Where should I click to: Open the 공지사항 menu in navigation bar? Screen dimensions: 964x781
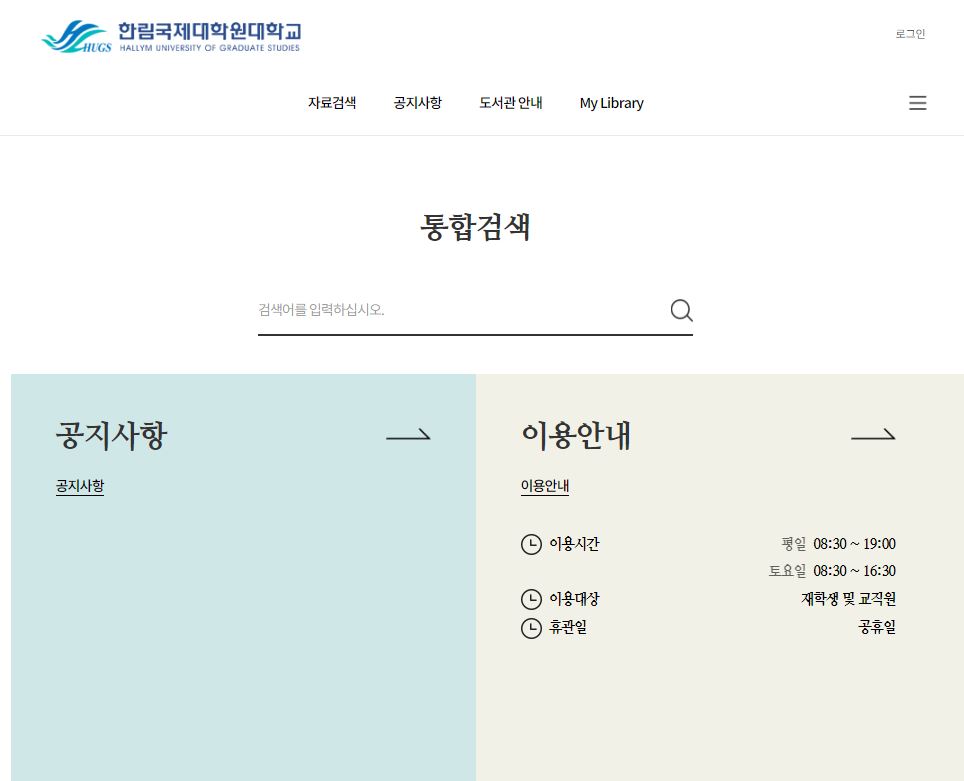pos(417,103)
